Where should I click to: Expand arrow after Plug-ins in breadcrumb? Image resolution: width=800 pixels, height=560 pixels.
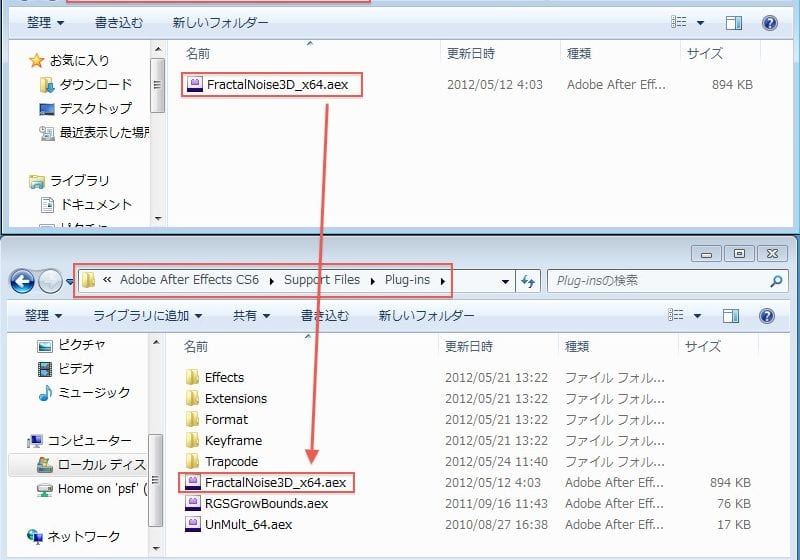pos(442,281)
